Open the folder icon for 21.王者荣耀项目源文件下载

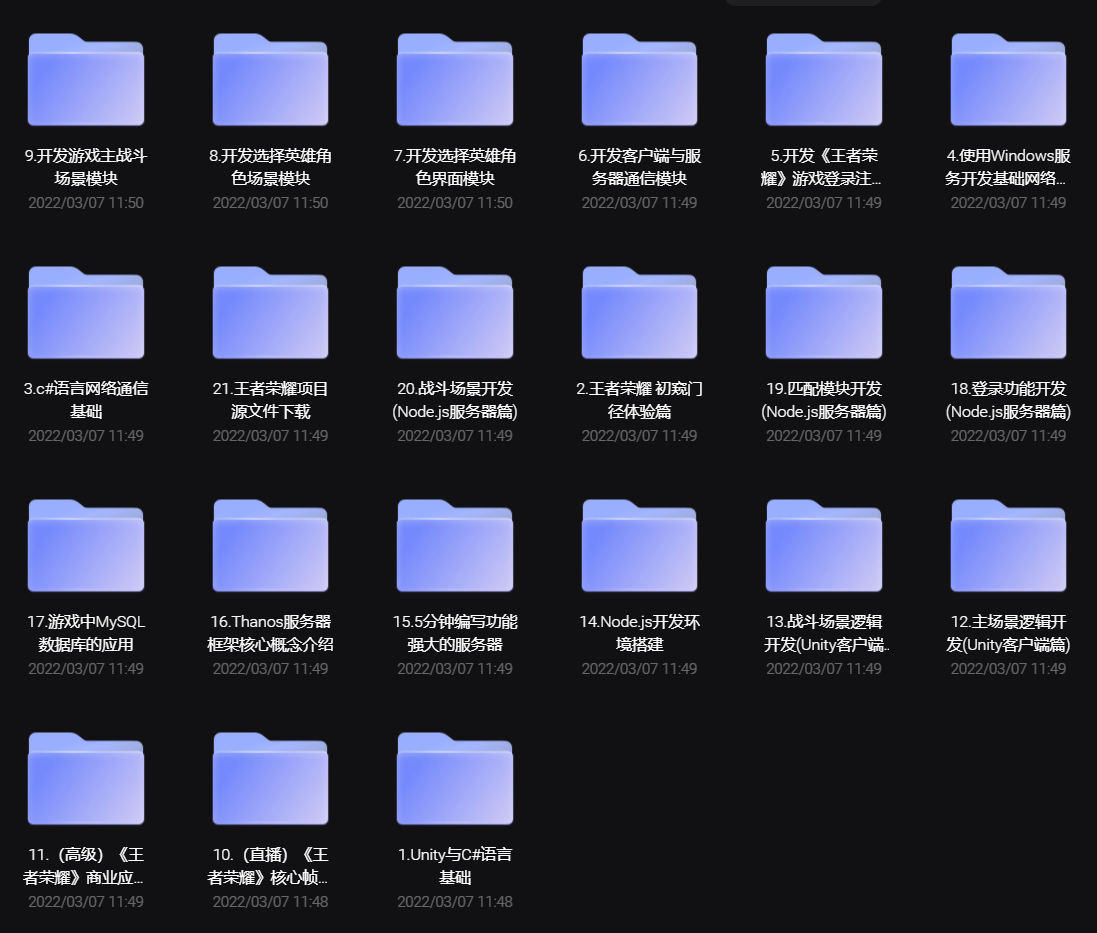click(270, 313)
